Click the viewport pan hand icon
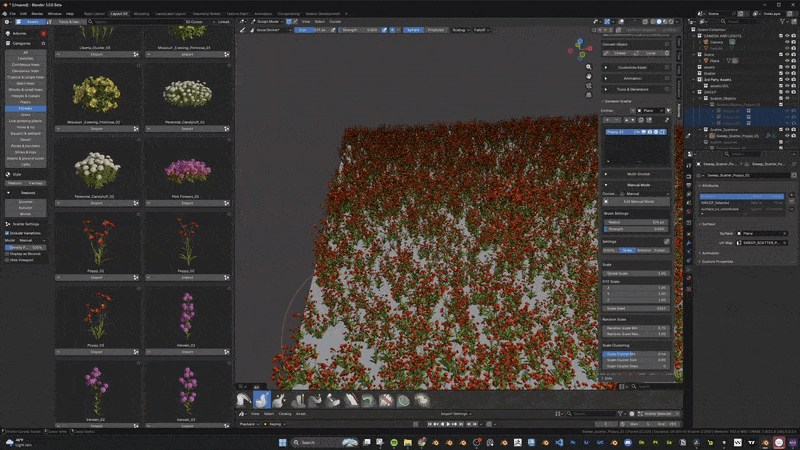This screenshot has width=800, height=450. point(588,76)
